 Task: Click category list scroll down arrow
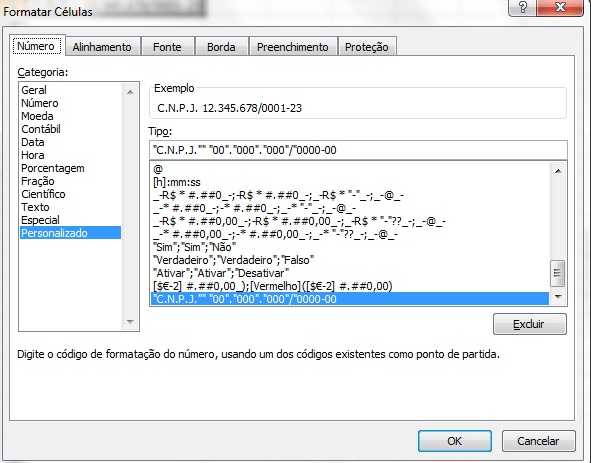click(130, 322)
